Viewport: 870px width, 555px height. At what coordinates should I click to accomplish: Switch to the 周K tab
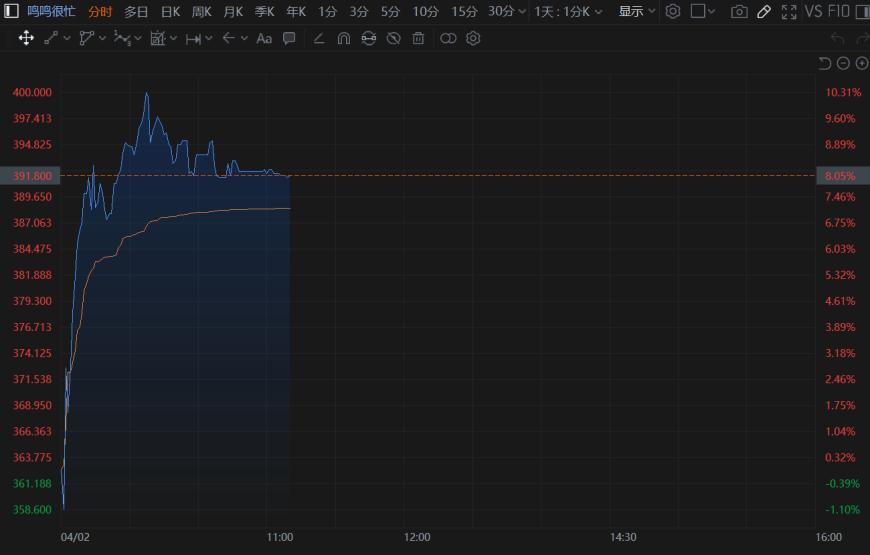[x=201, y=12]
